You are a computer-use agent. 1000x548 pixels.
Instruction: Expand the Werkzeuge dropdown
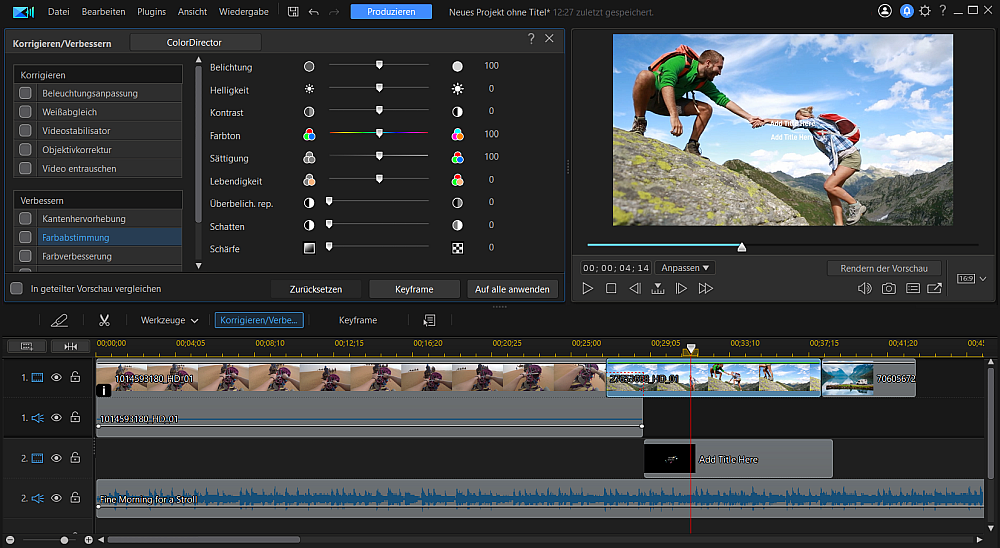coord(169,320)
